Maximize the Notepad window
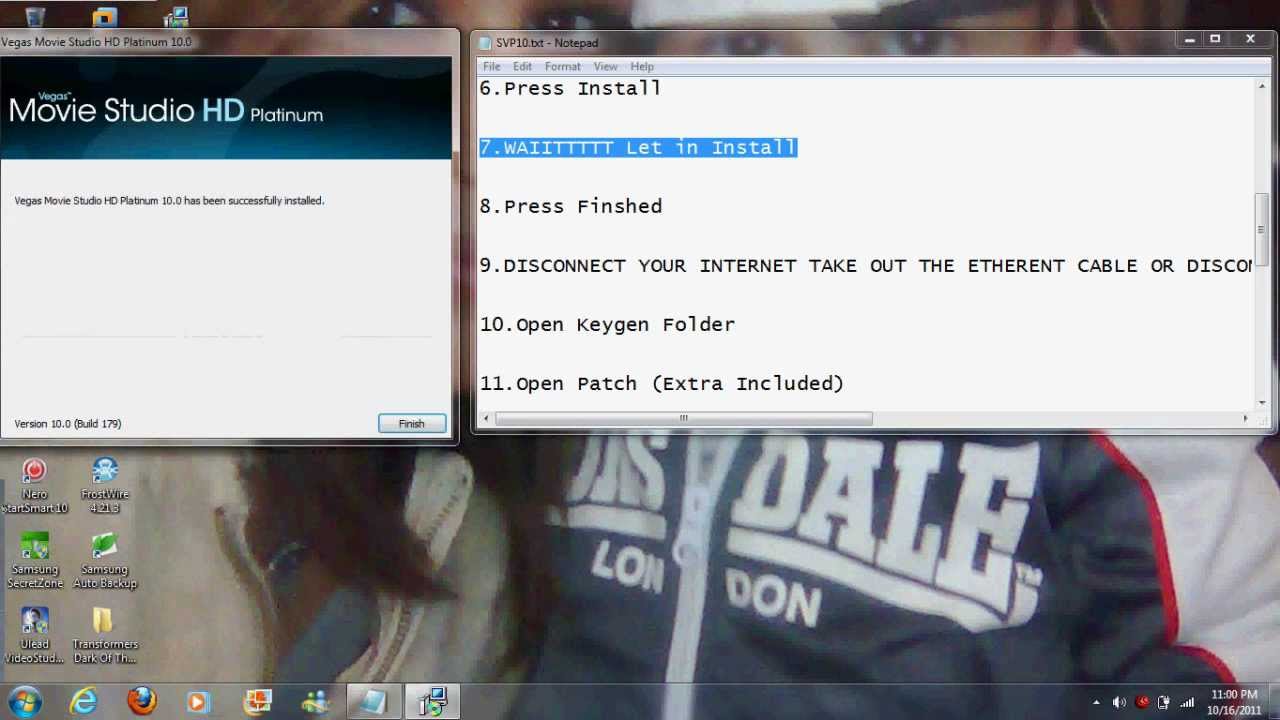 pos(1215,40)
